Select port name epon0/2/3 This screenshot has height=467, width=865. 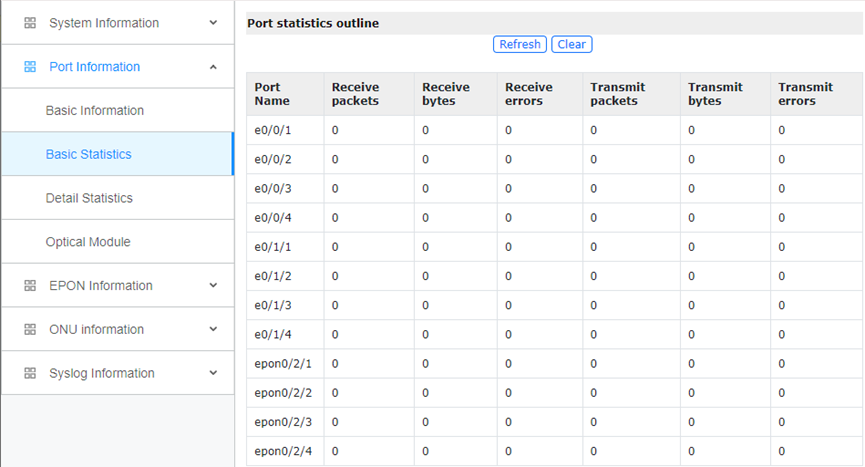(x=283, y=422)
